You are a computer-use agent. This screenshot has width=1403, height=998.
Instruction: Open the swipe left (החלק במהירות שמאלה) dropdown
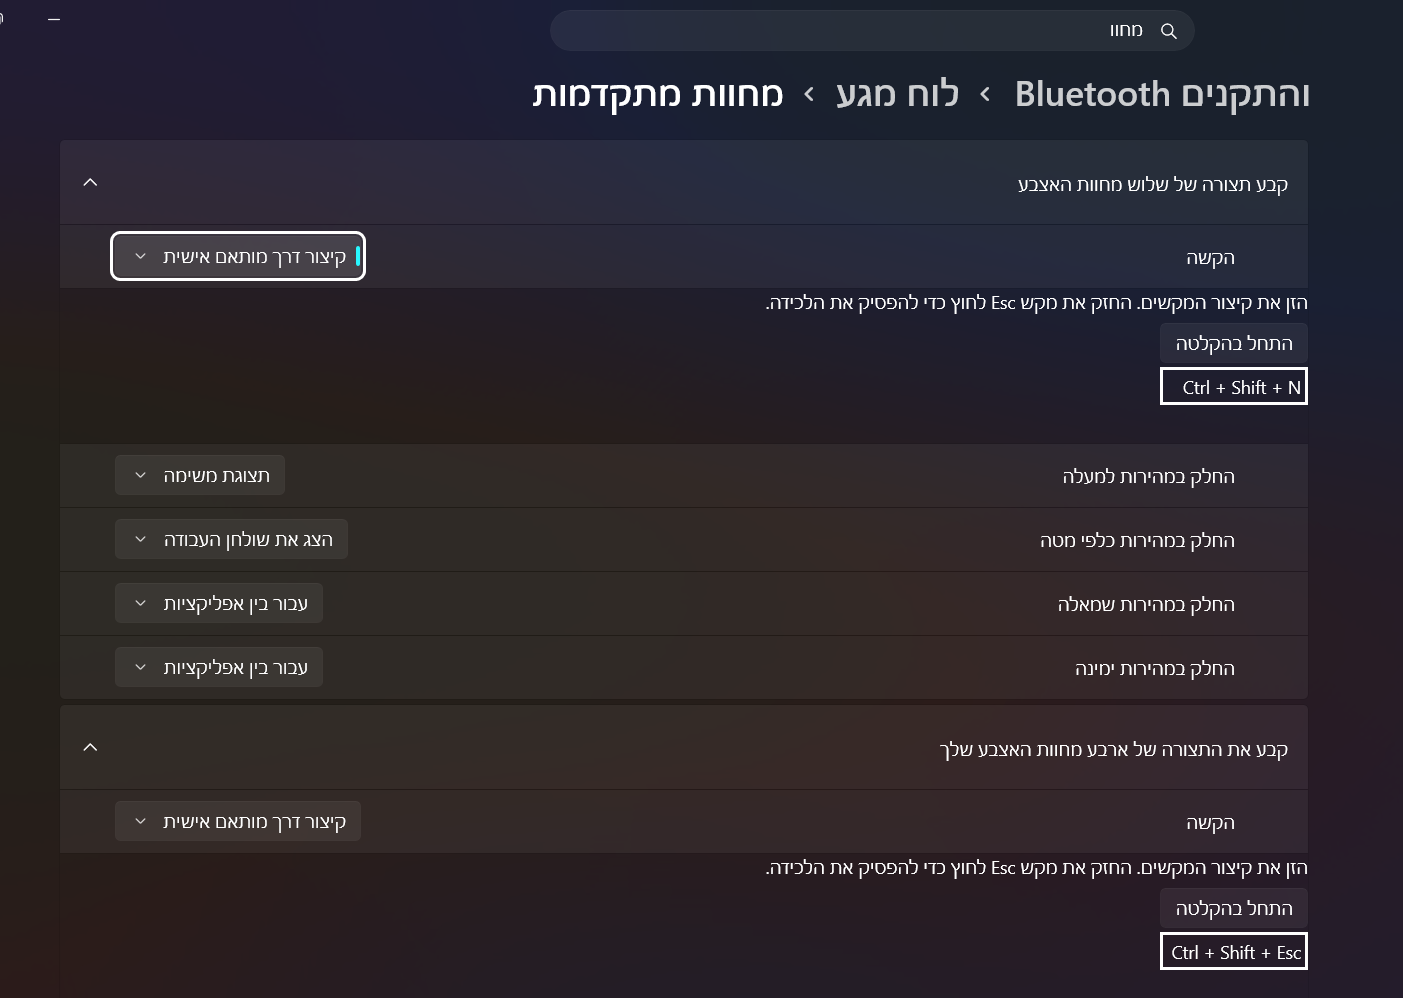(x=219, y=603)
